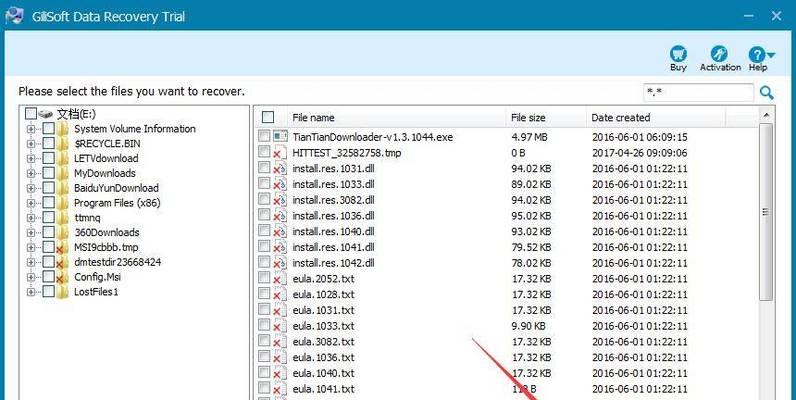
Task: Click the deleted Config.Msi folder icon
Action: click(x=62, y=277)
